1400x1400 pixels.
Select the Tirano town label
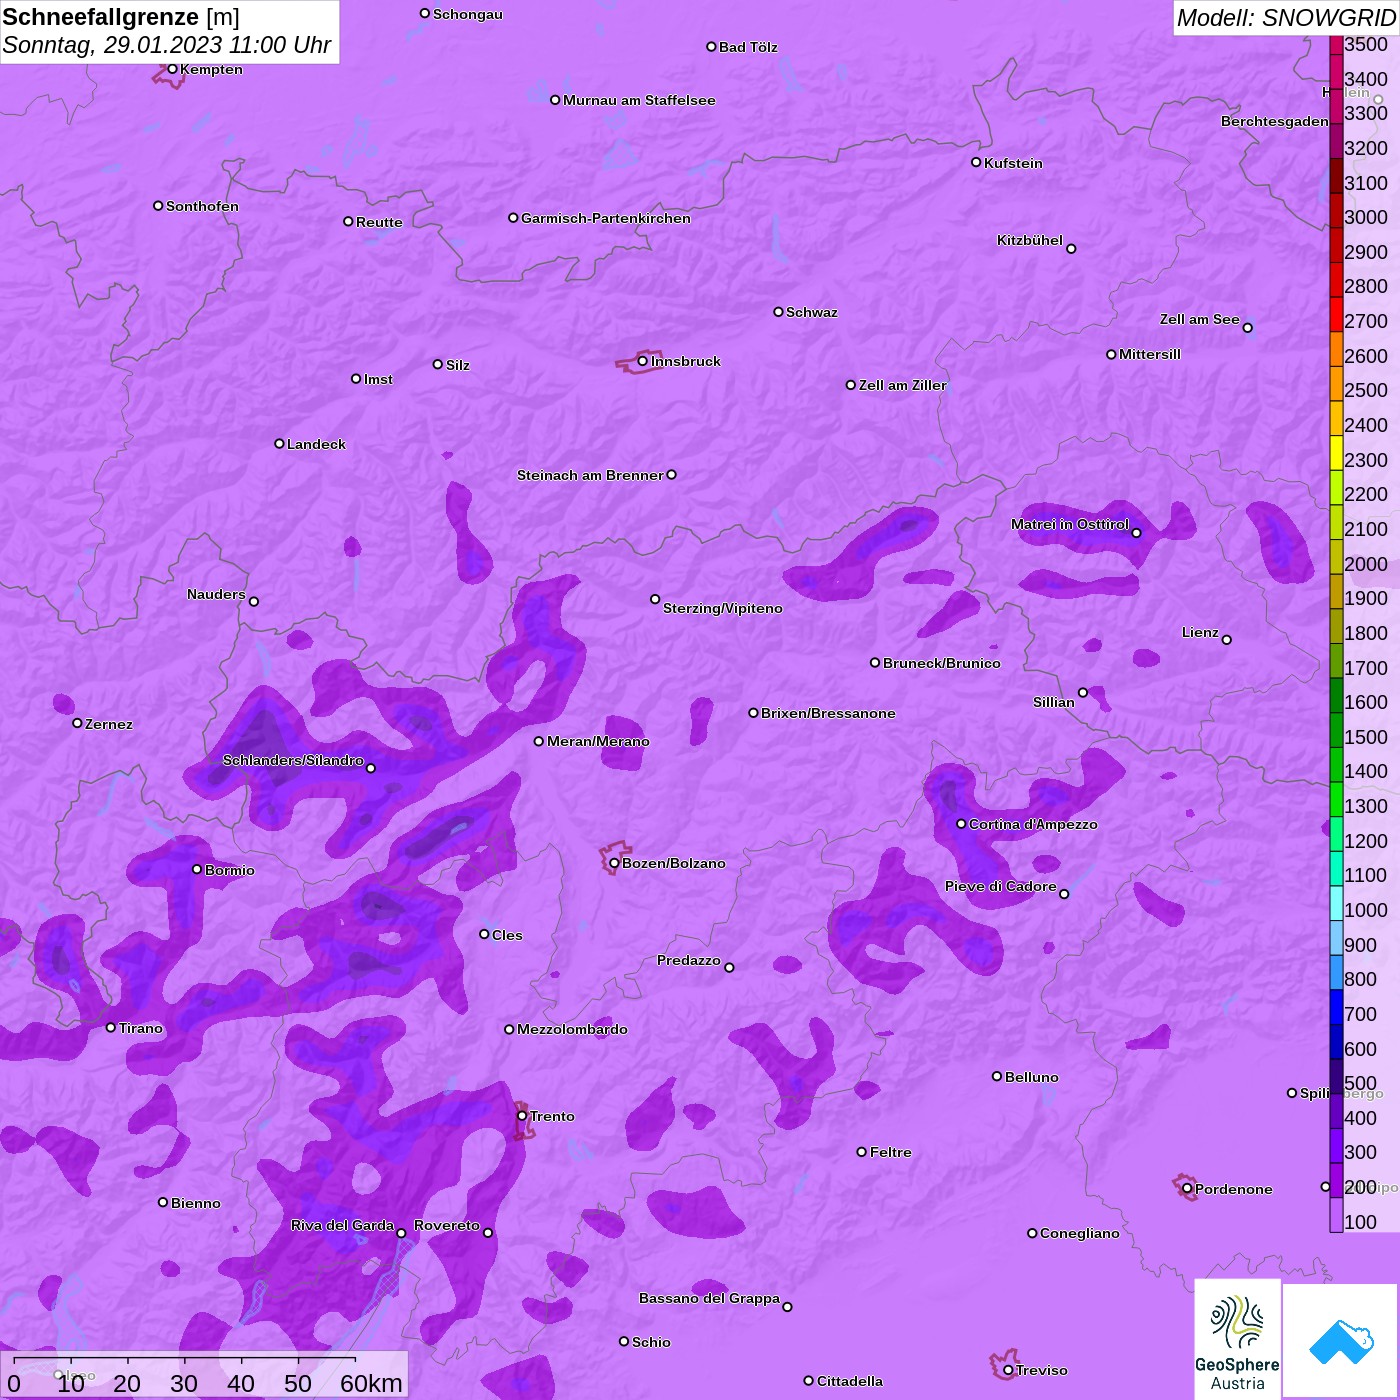[141, 1028]
